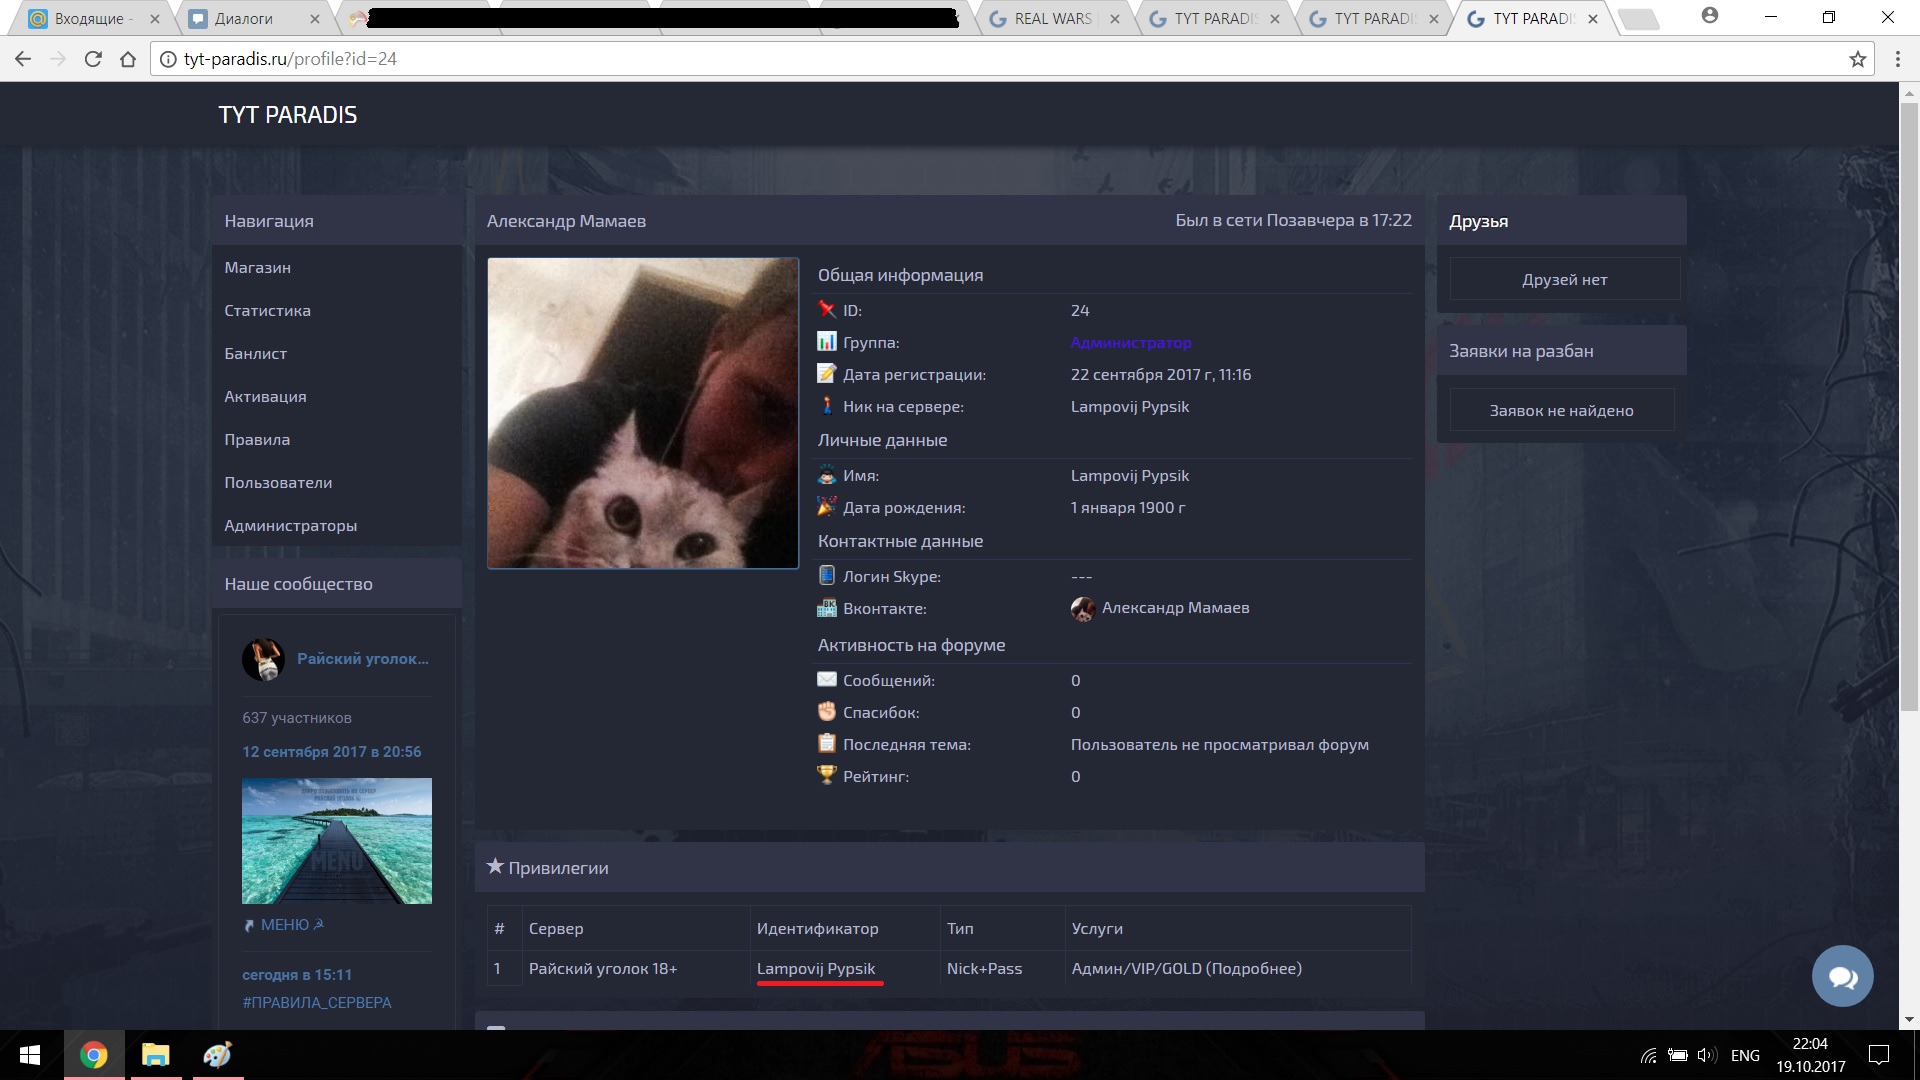The height and width of the screenshot is (1080, 1920).
Task: Open the Chrome three-dot menu
Action: [1898, 59]
